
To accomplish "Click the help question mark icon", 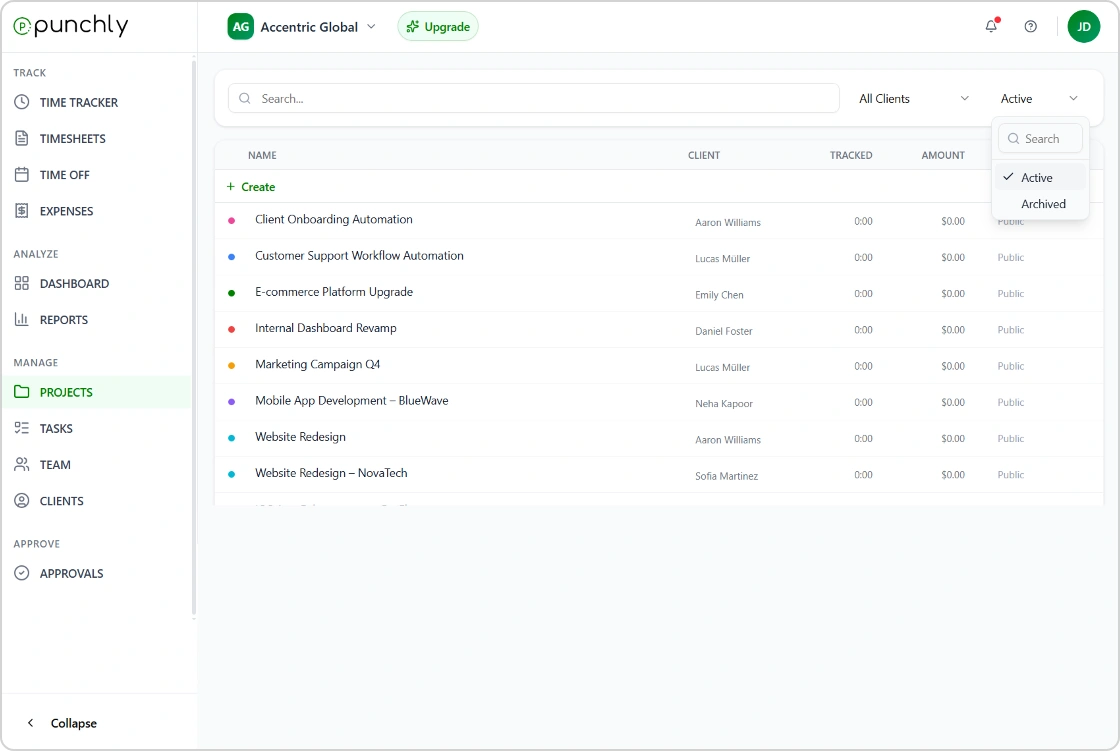I will (x=1031, y=27).
